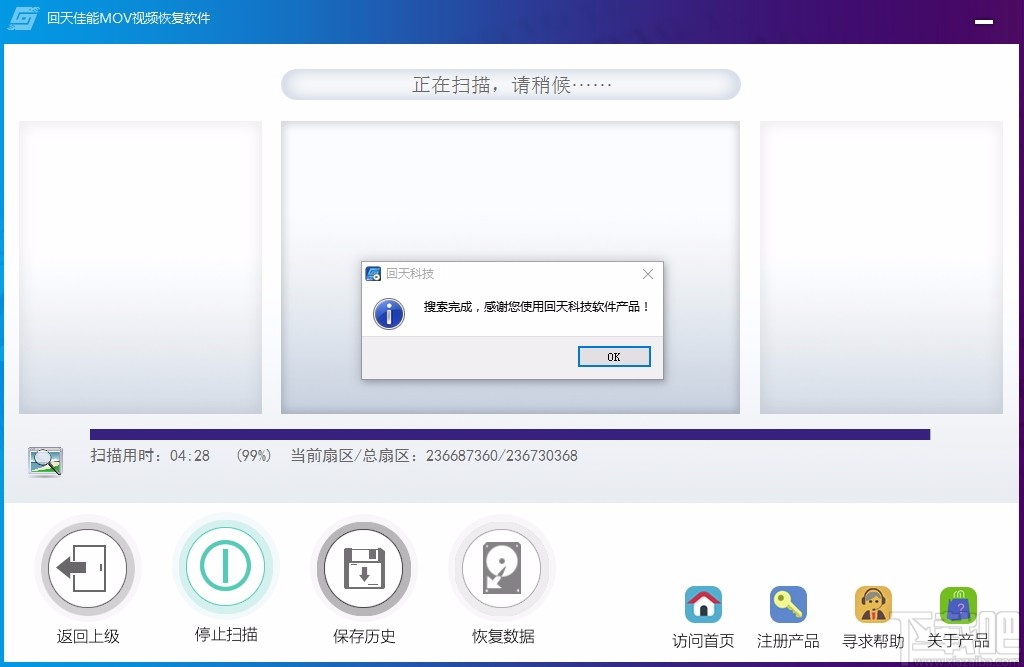Image resolution: width=1024 pixels, height=667 pixels.
Task: Select the sector count text 236687360/236730368
Action: 500,456
